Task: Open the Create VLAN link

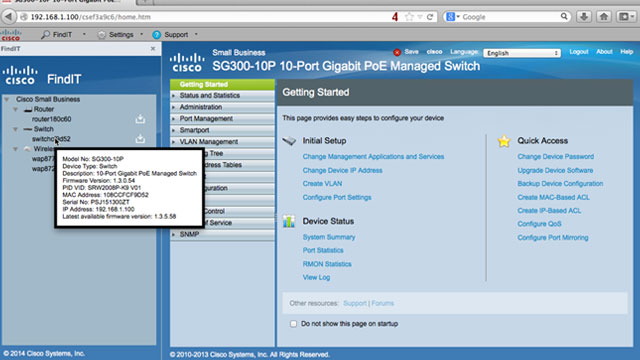Action: pos(322,184)
